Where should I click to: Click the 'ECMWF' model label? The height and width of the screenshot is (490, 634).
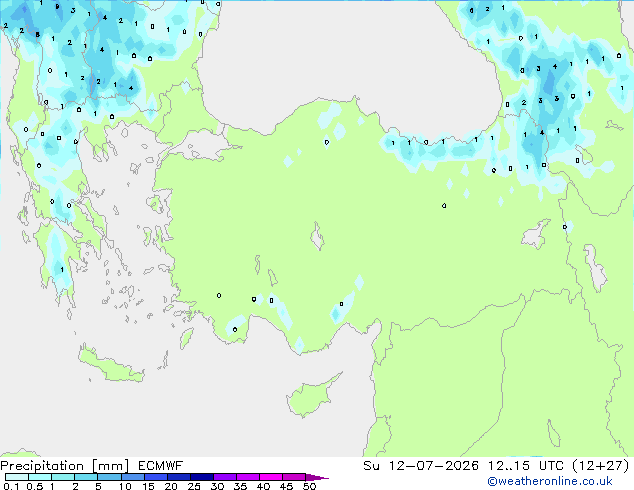[x=161, y=466]
